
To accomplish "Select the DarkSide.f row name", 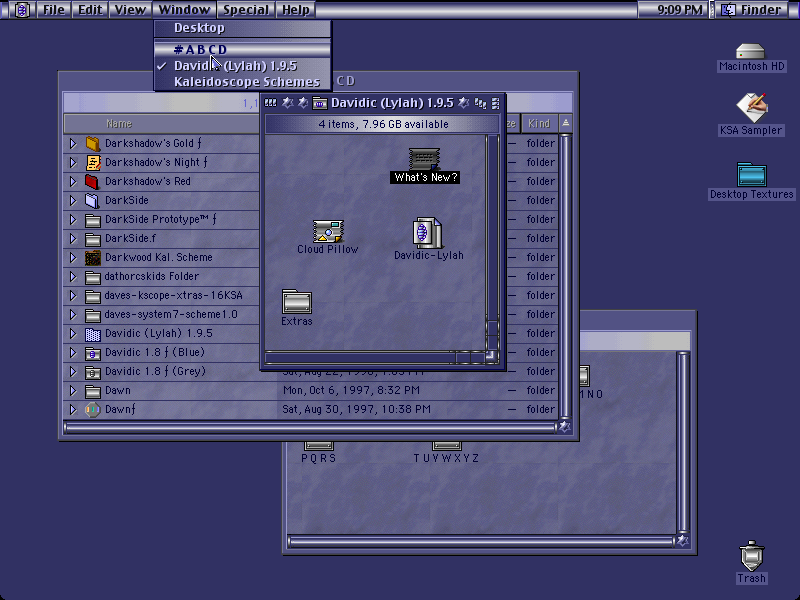I will (130, 238).
